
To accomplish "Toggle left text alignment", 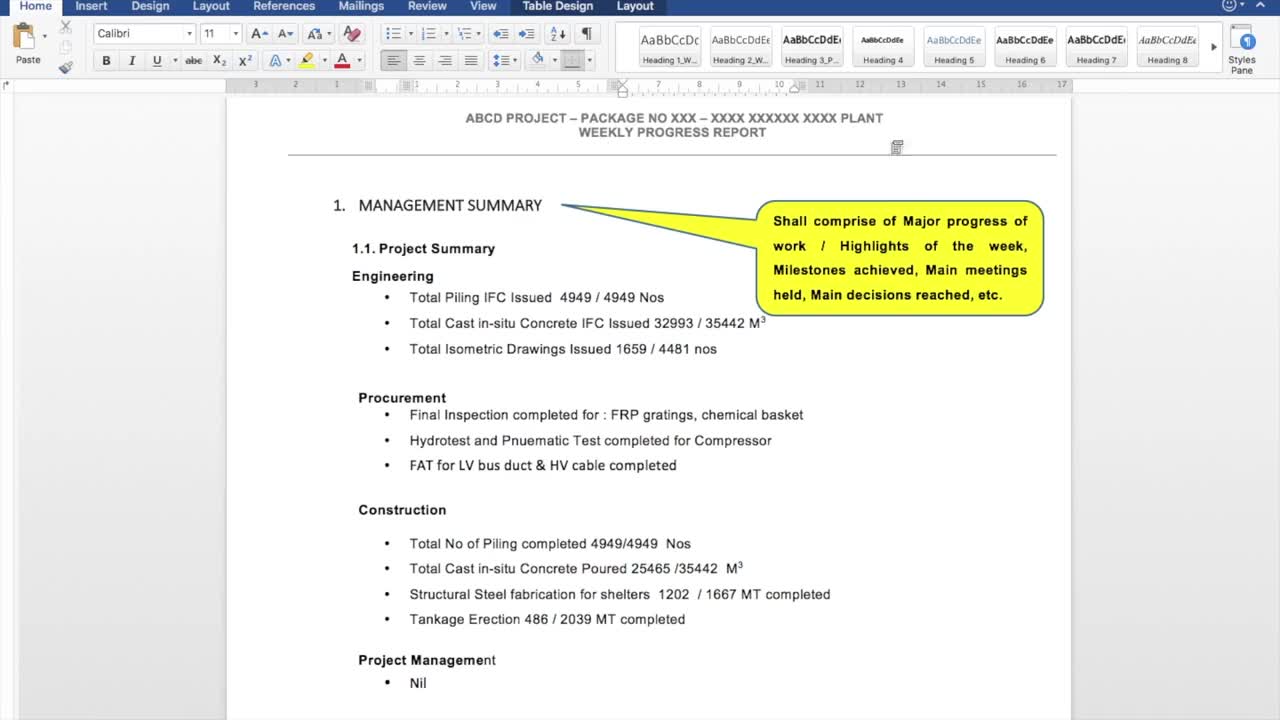I will click(x=393, y=61).
